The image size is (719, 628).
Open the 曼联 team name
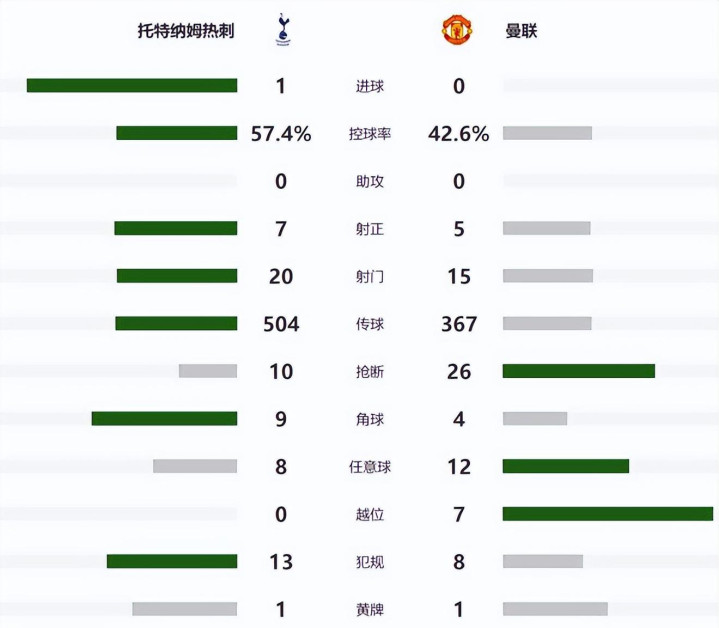coord(521,31)
